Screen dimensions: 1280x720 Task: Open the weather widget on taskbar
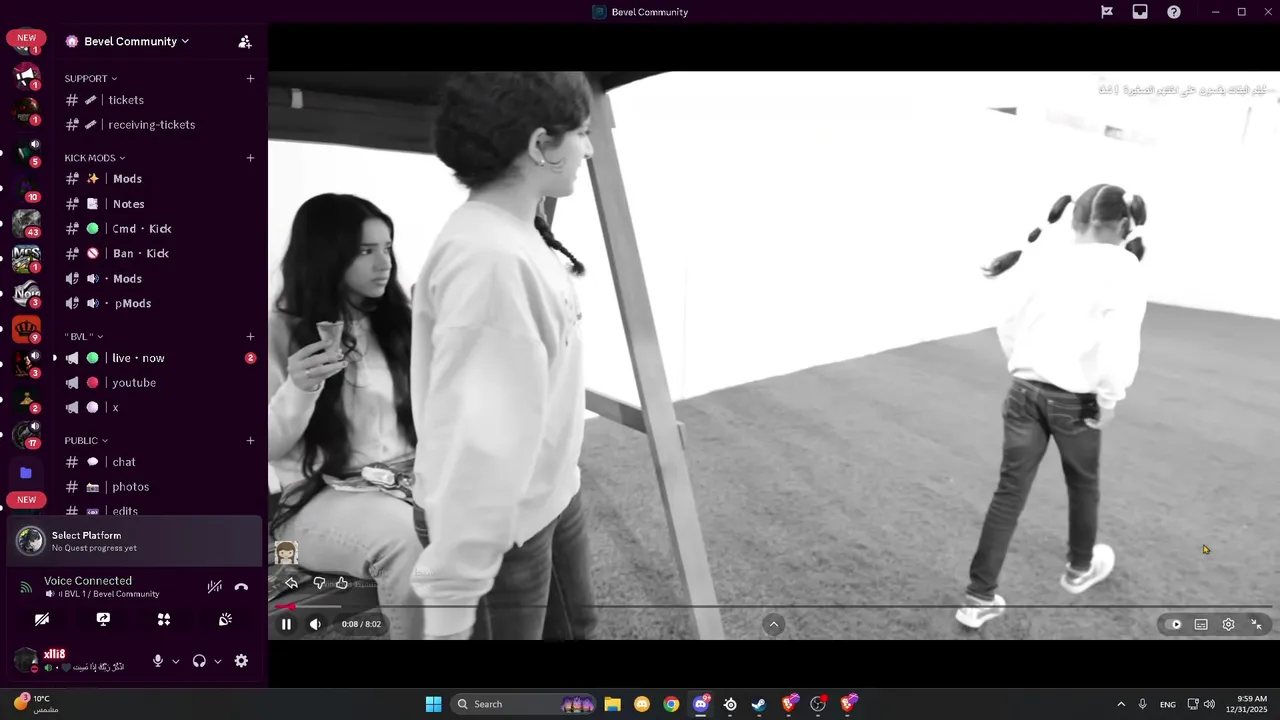click(x=37, y=704)
